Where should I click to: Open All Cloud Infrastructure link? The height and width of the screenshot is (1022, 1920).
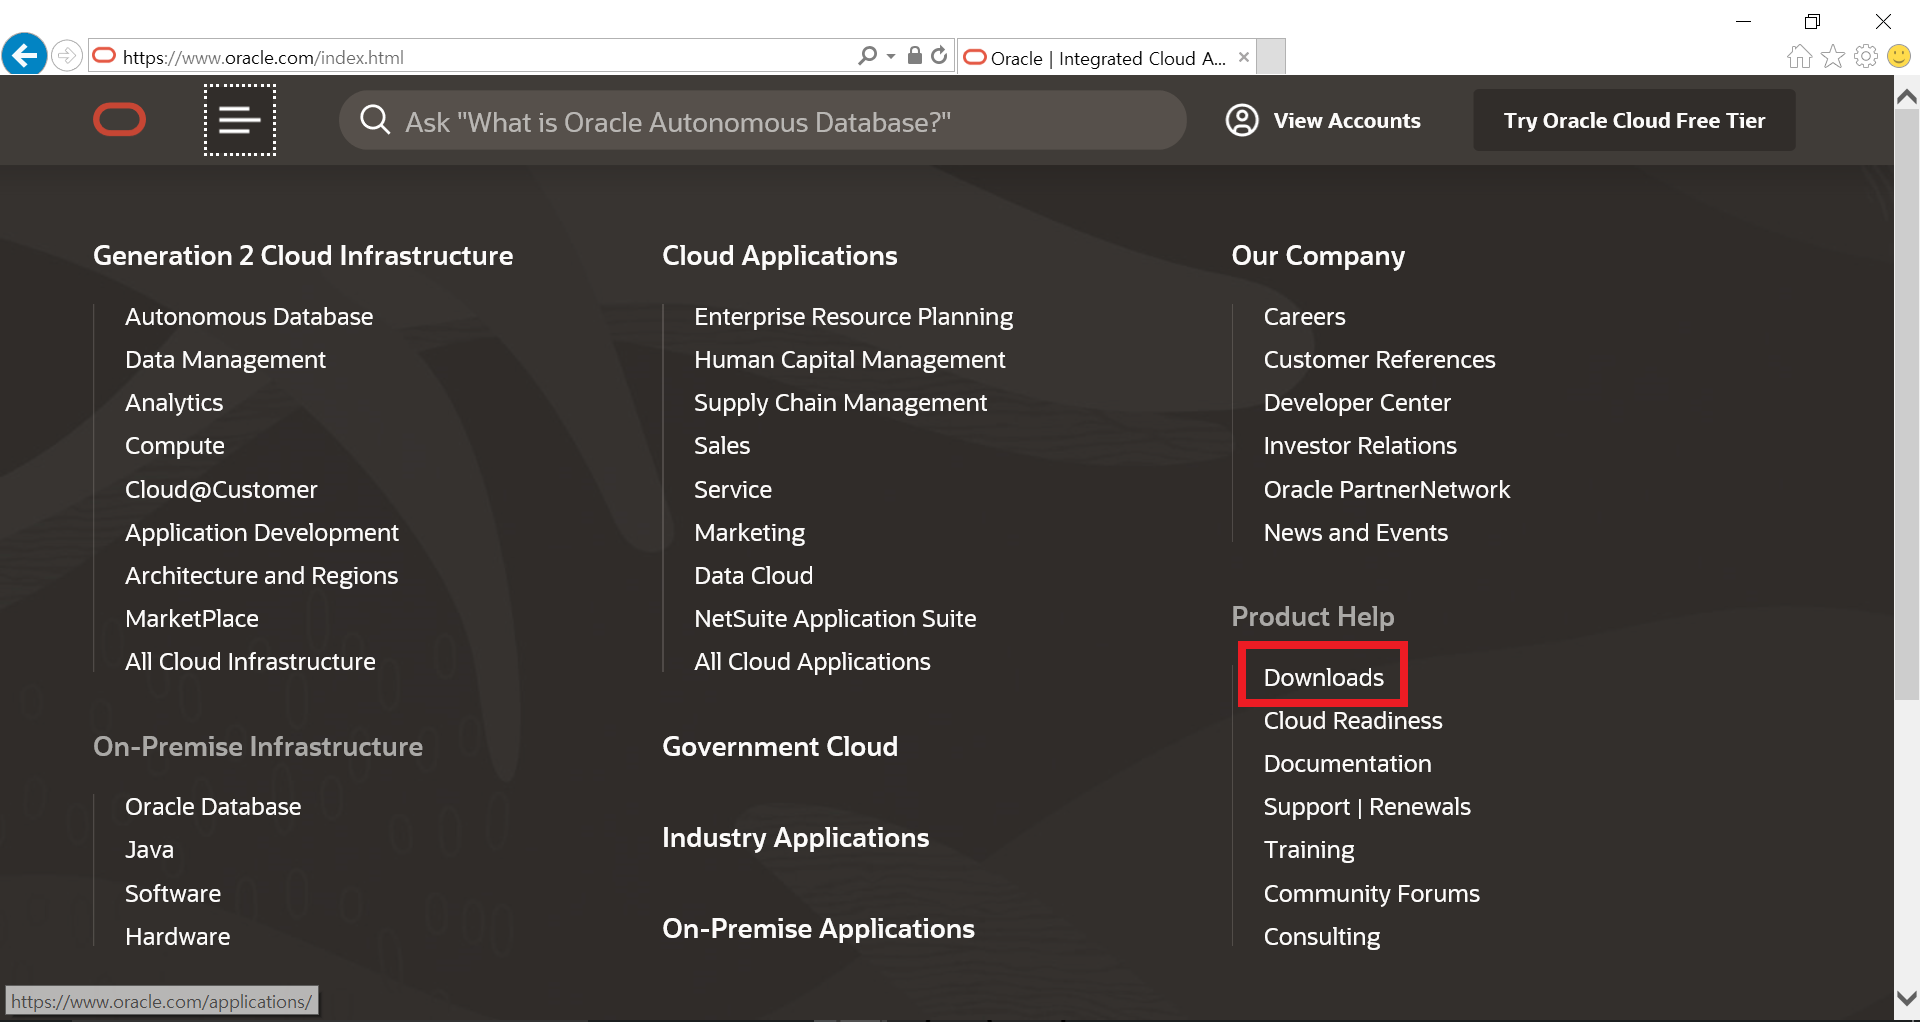[x=250, y=662]
